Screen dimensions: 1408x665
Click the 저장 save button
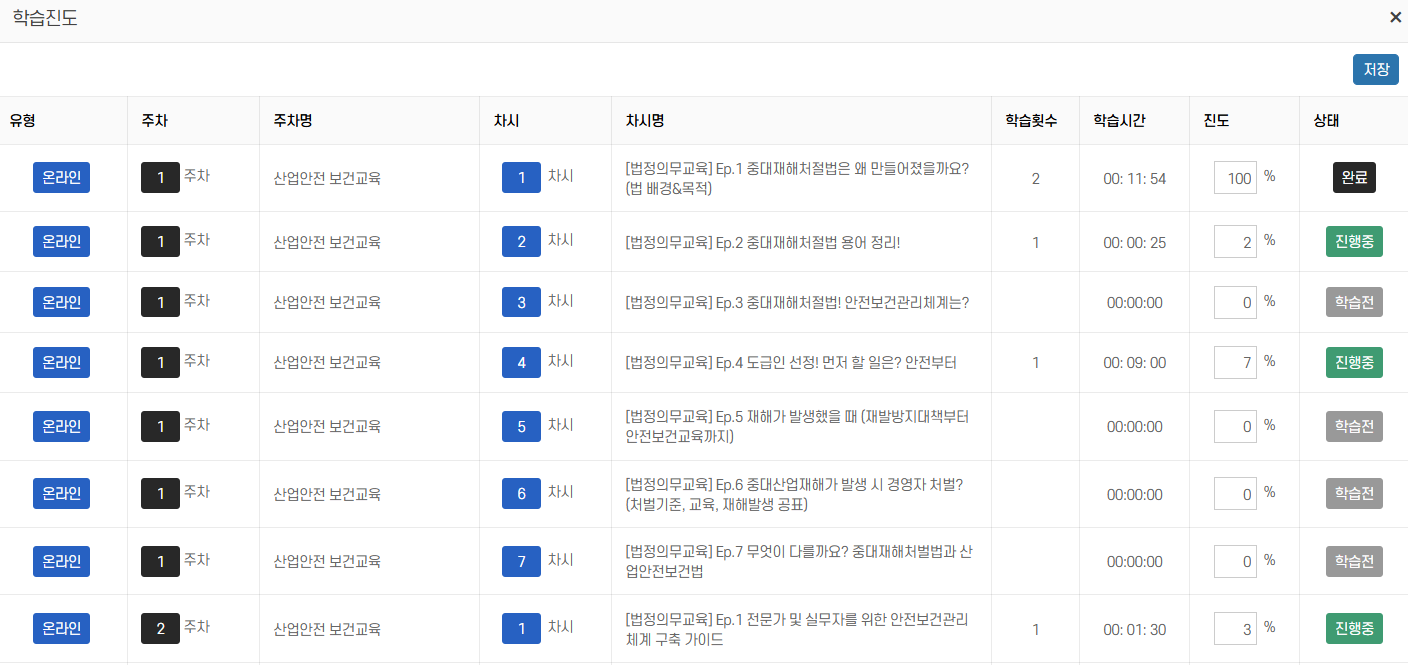pyautogui.click(x=1375, y=70)
